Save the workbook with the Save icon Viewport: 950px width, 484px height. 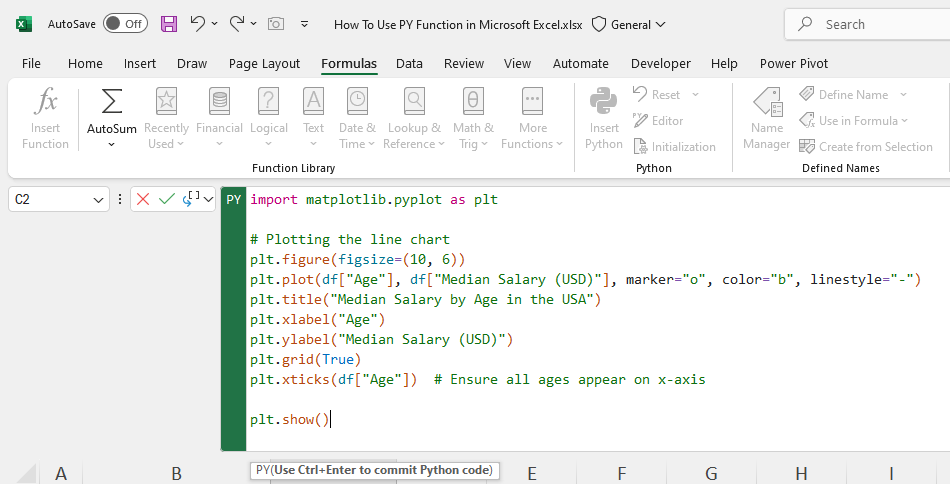pos(168,24)
